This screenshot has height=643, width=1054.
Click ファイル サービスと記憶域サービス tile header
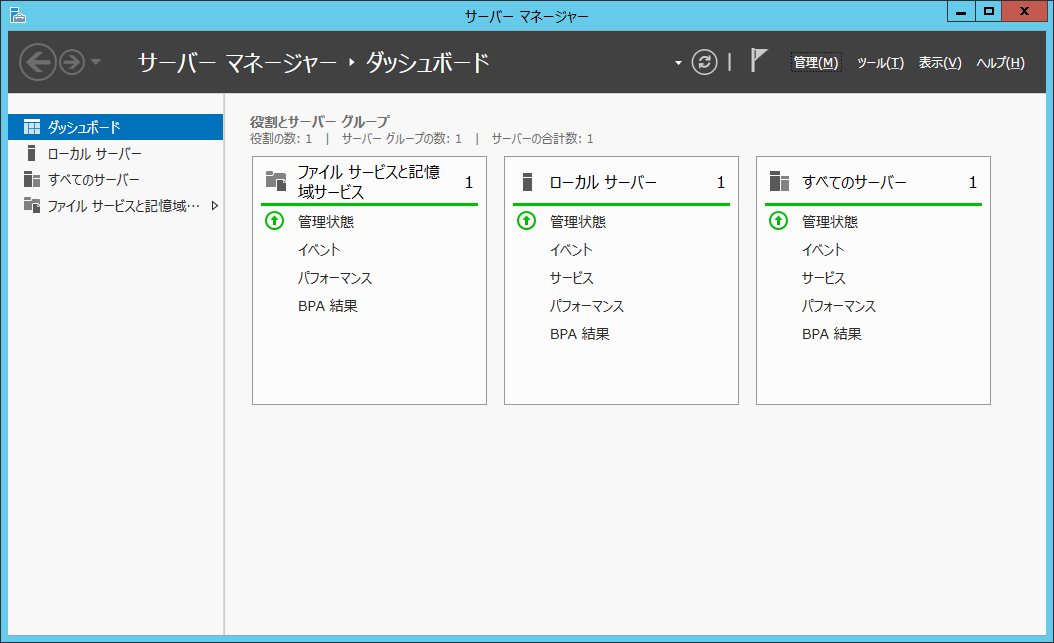pos(368,182)
